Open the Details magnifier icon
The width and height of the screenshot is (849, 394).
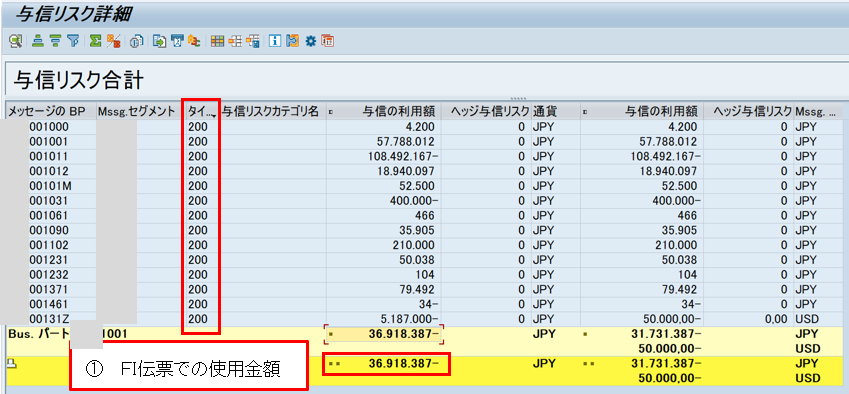tap(15, 41)
